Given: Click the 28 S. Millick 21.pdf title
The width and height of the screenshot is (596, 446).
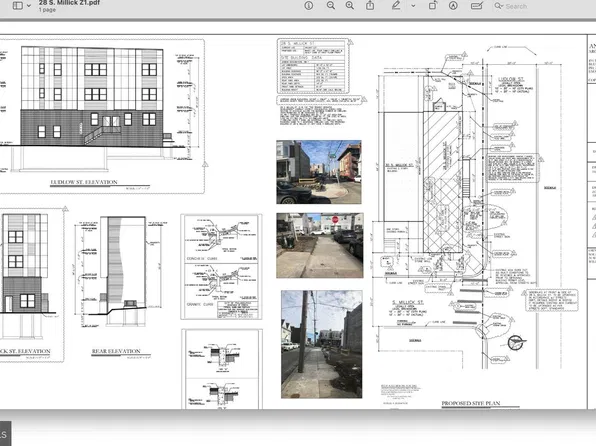Looking at the screenshot, I should (69, 3).
